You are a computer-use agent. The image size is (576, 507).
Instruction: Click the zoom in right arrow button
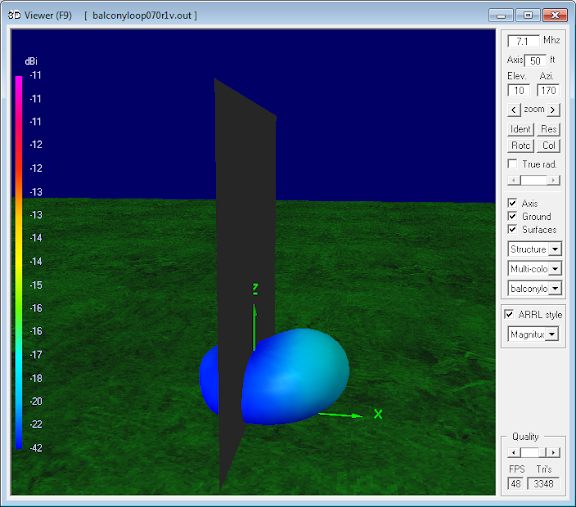tap(553, 110)
